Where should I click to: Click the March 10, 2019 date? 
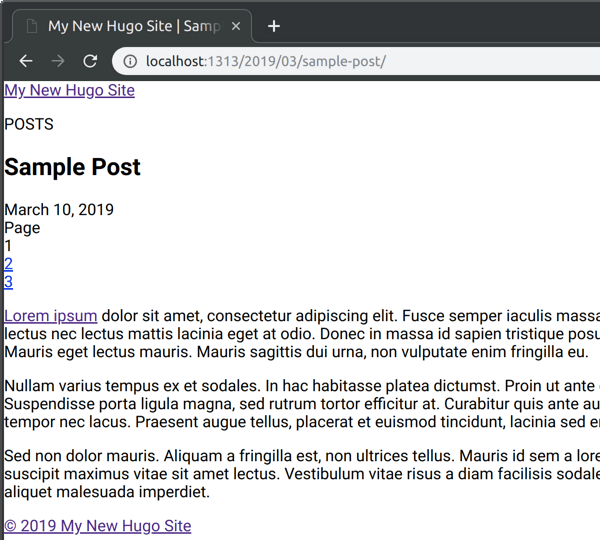[59, 210]
